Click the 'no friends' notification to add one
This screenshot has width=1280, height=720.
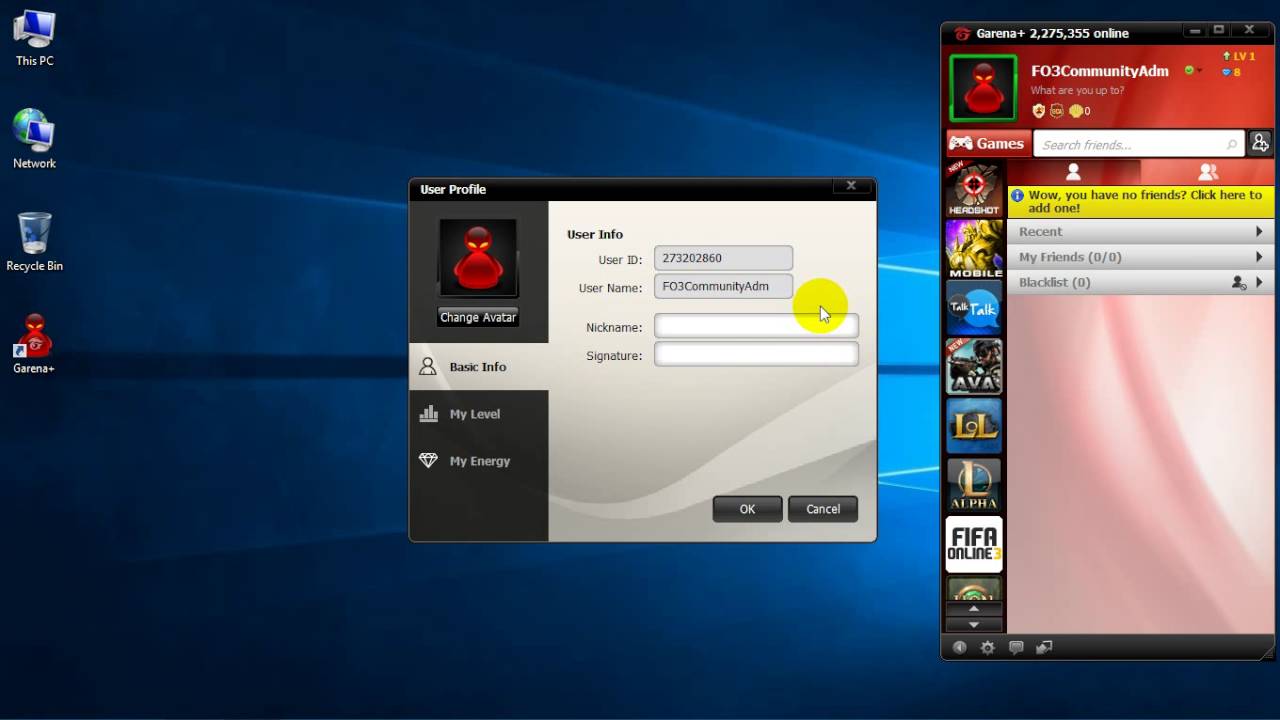[1140, 202]
